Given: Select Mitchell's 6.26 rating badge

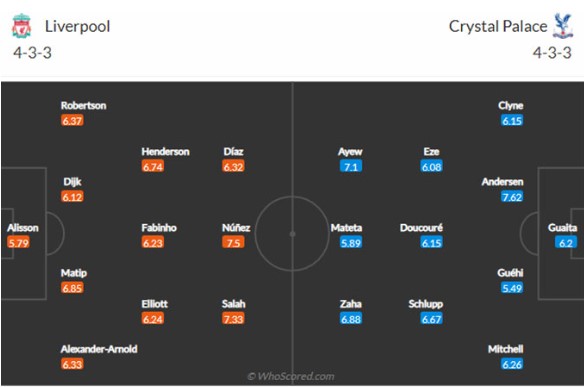Looking at the screenshot, I should pyautogui.click(x=512, y=364).
